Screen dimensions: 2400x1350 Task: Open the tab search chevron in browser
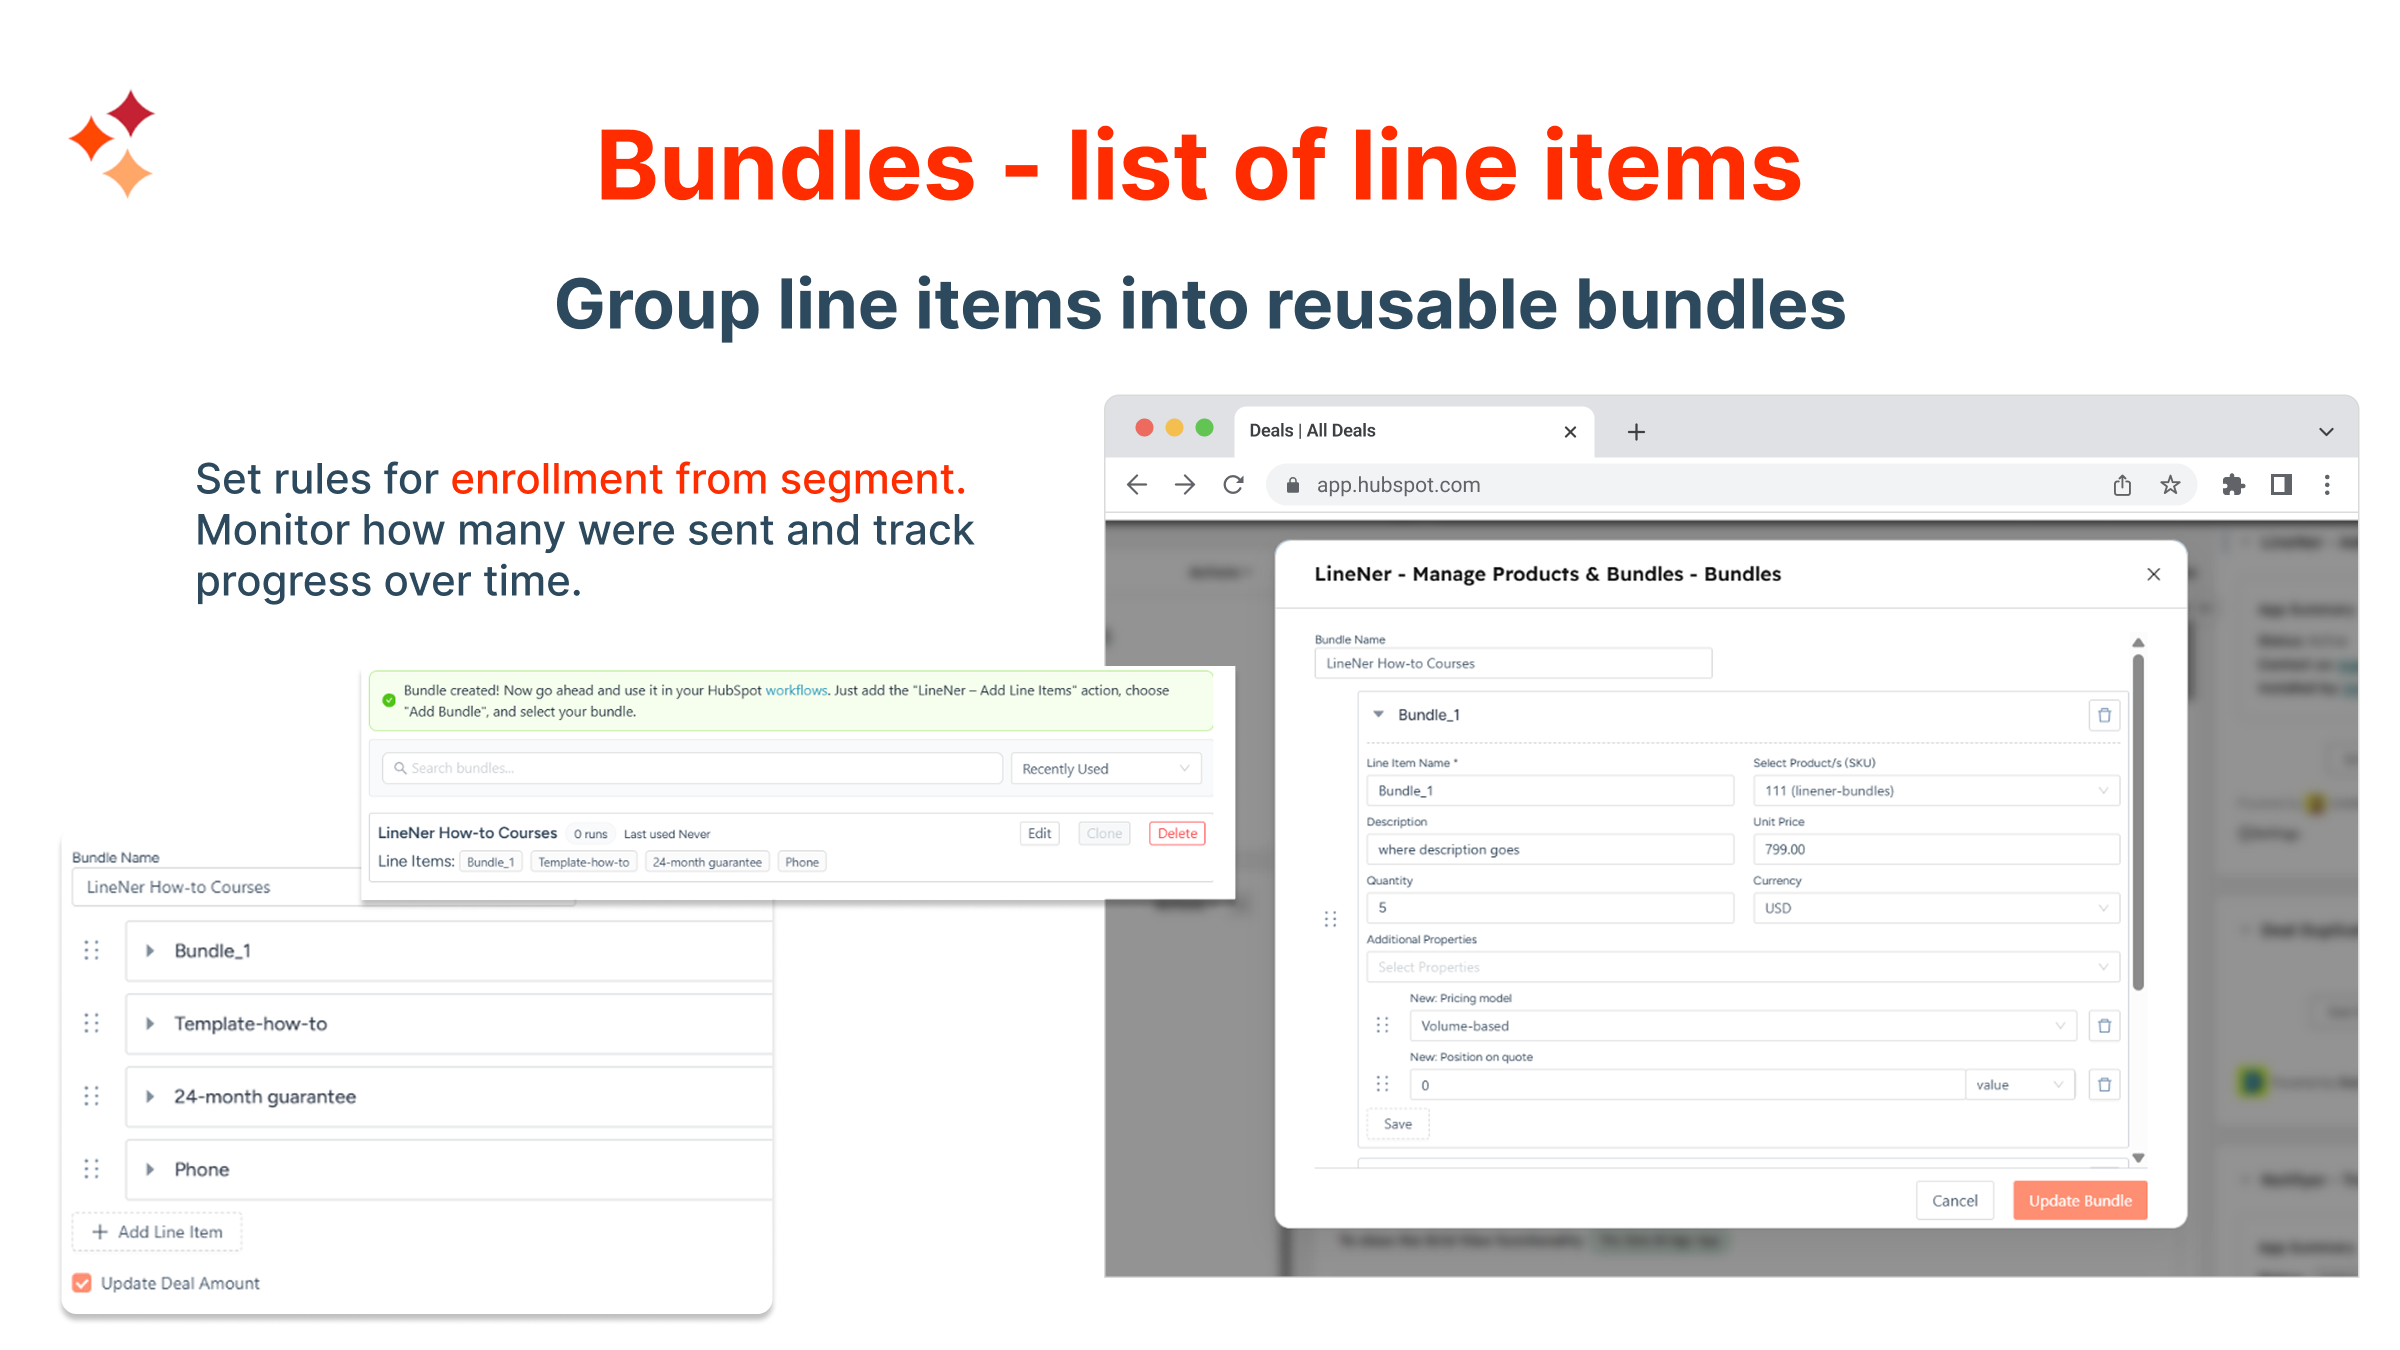pos(2326,432)
